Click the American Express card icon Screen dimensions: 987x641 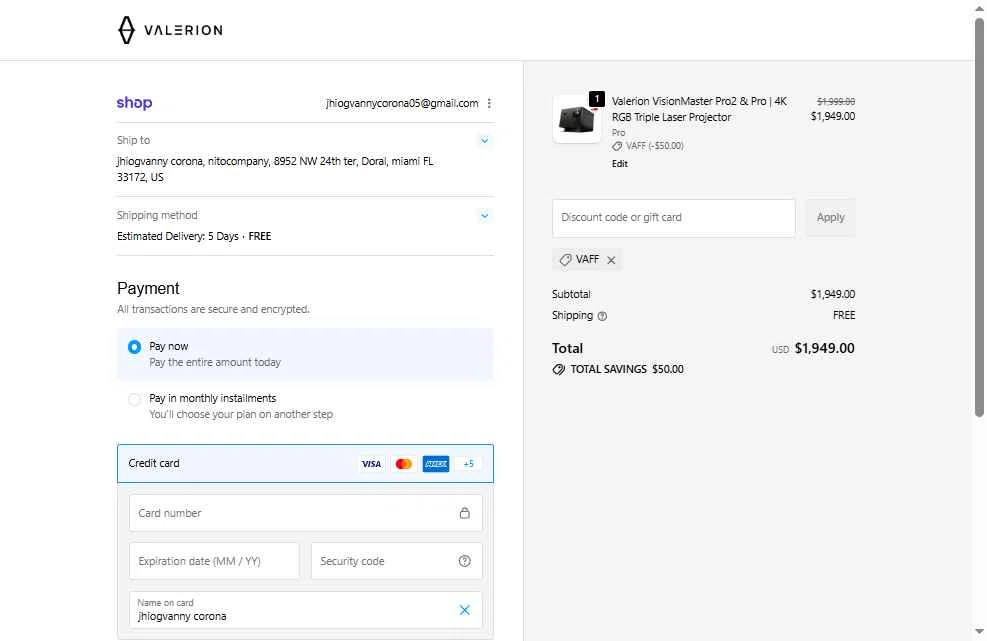436,464
